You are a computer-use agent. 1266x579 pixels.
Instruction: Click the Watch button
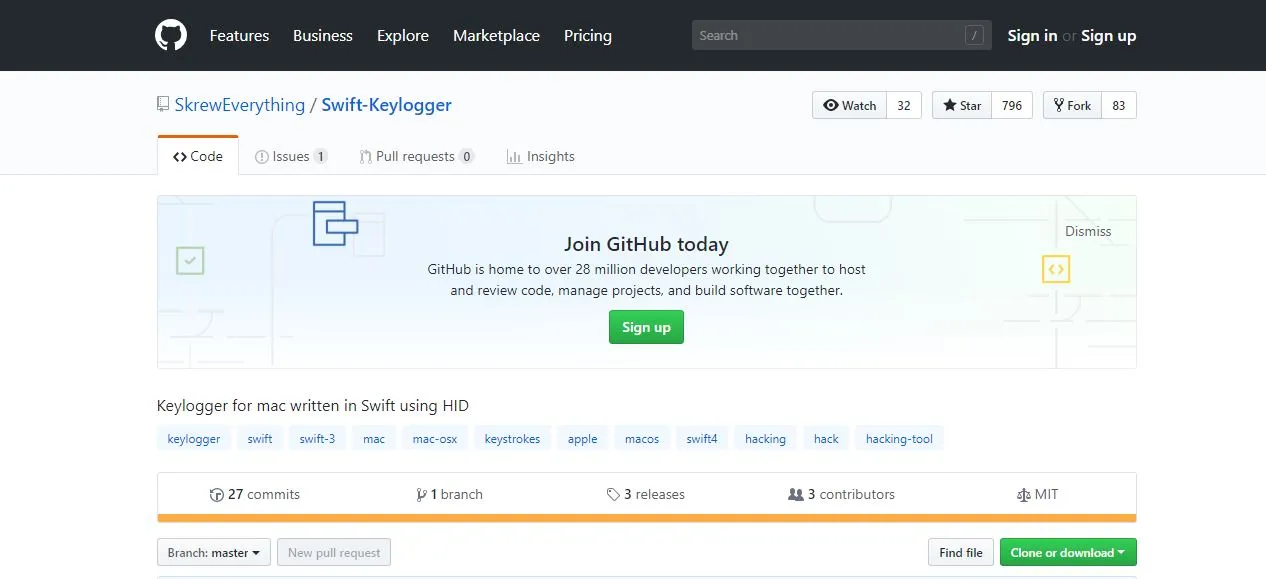coord(849,105)
